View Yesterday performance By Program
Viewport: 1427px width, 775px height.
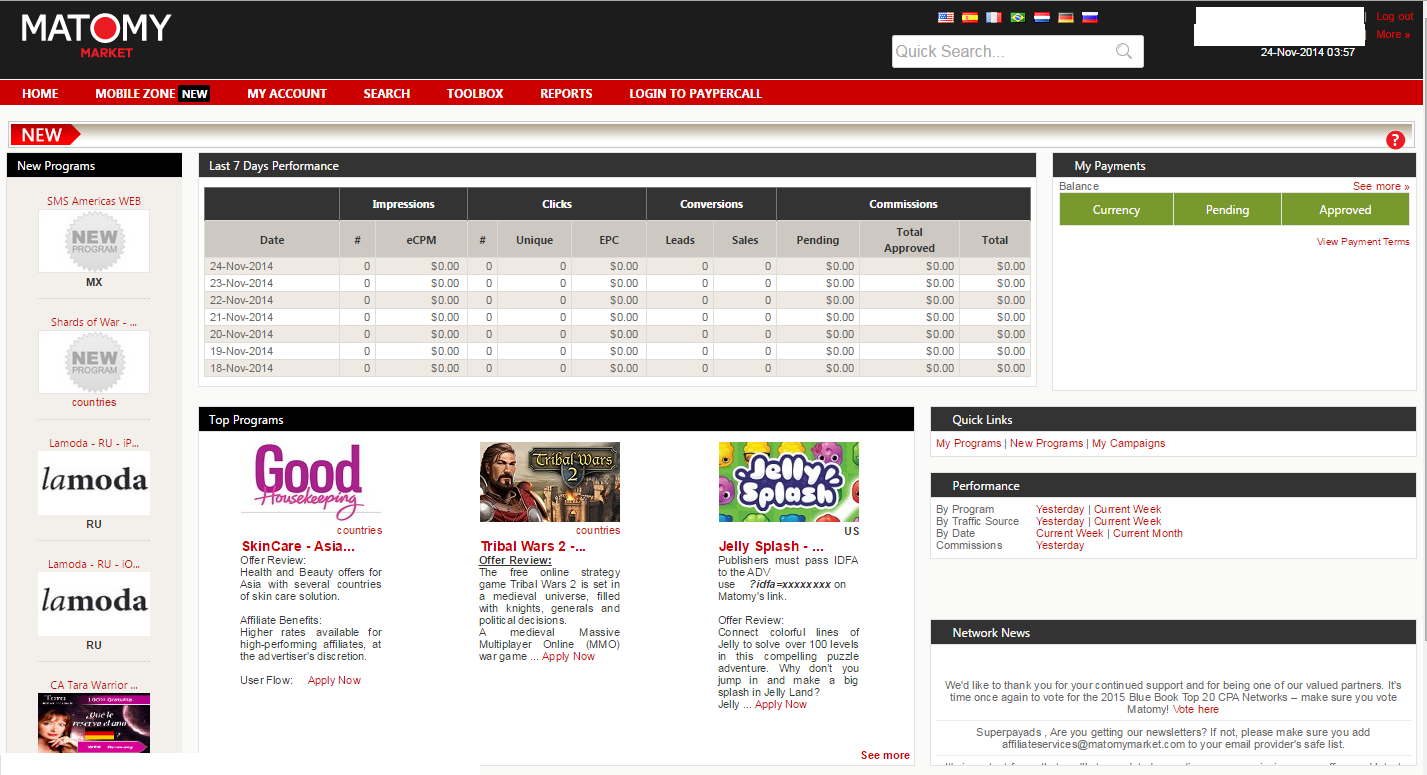[x=1060, y=509]
